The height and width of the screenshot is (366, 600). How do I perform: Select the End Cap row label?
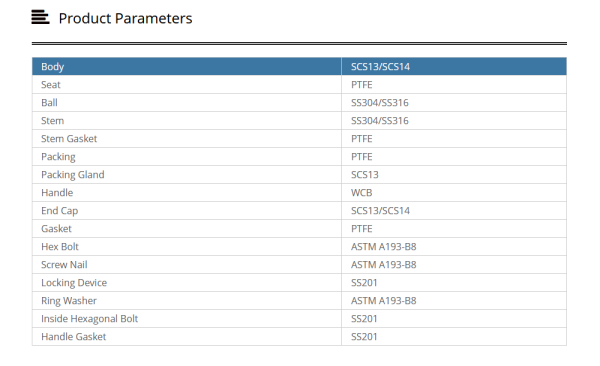(60, 211)
